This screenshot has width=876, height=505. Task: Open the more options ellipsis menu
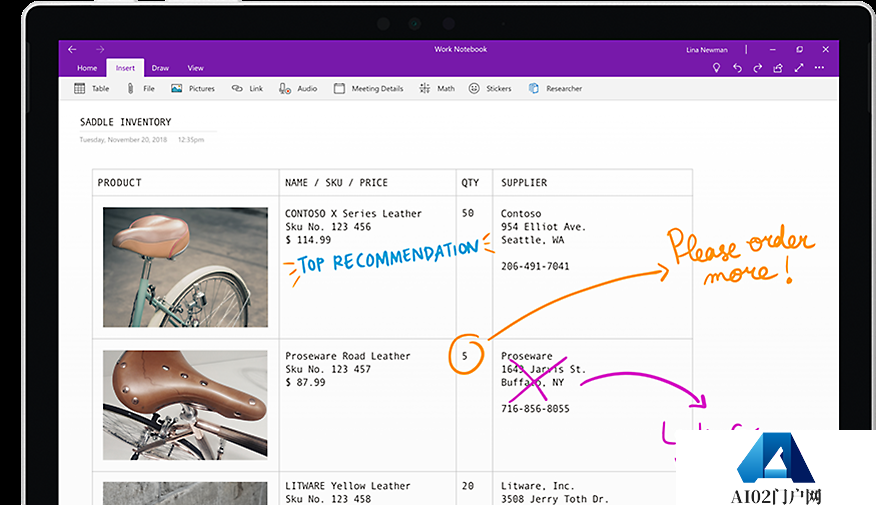coord(819,68)
